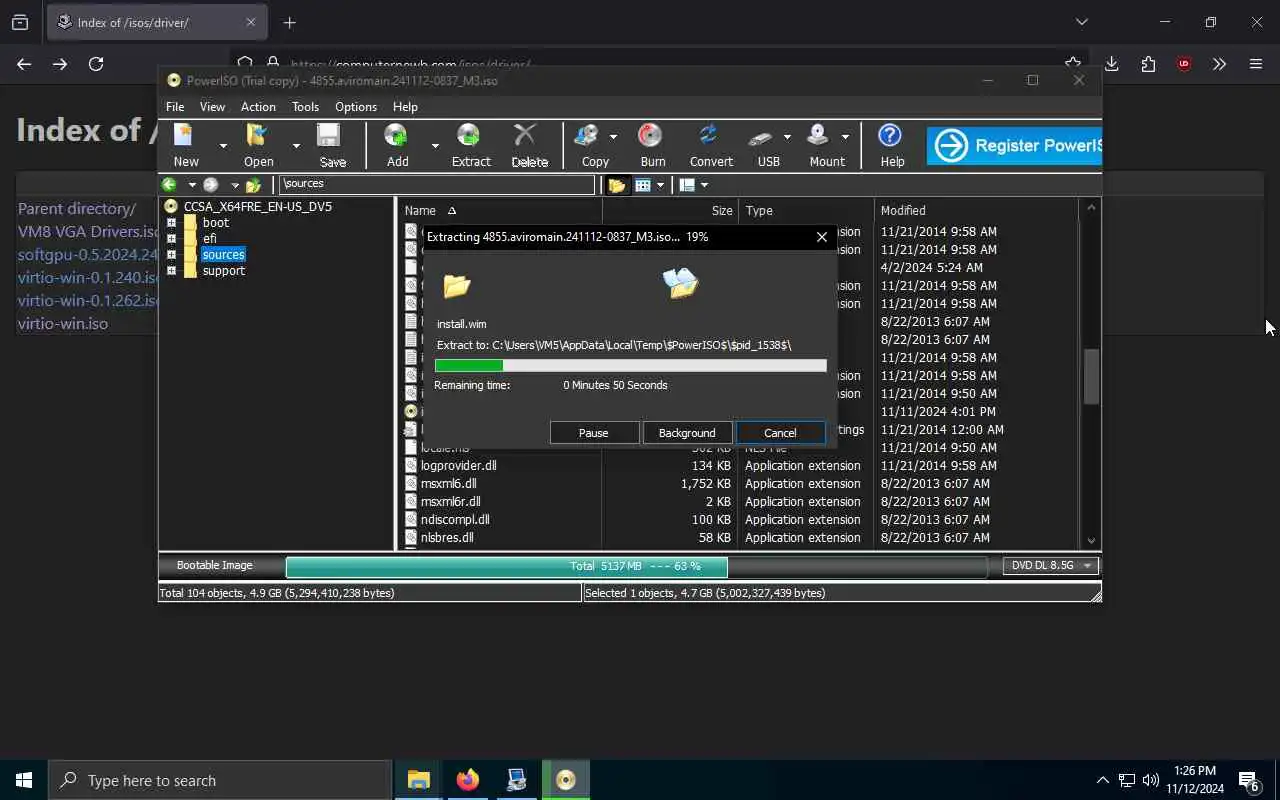Click the Save toolbar icon
The width and height of the screenshot is (1280, 800).
(330, 136)
